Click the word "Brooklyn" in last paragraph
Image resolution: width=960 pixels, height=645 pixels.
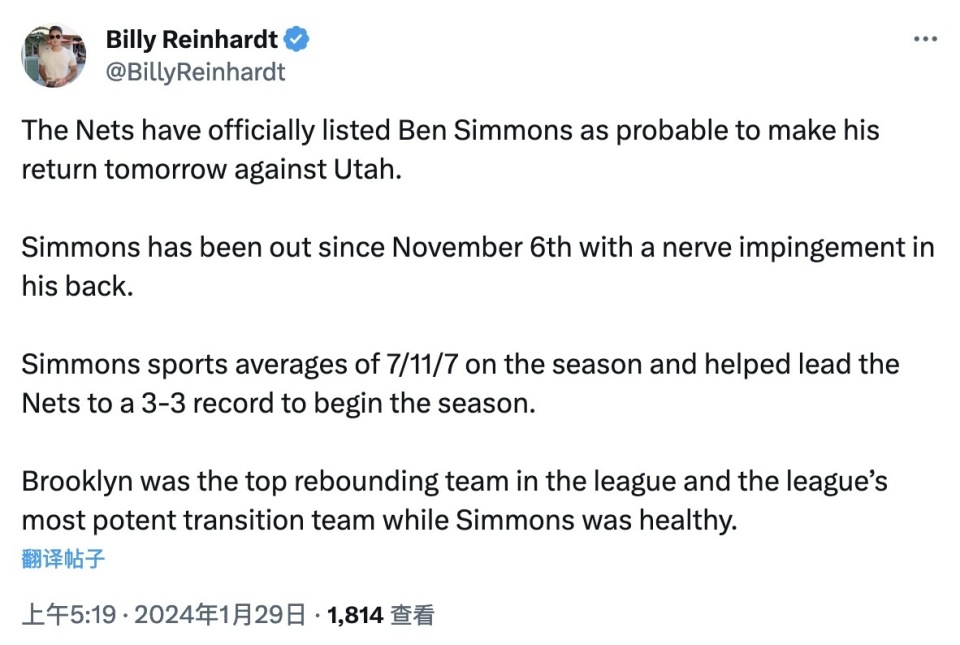point(77,482)
